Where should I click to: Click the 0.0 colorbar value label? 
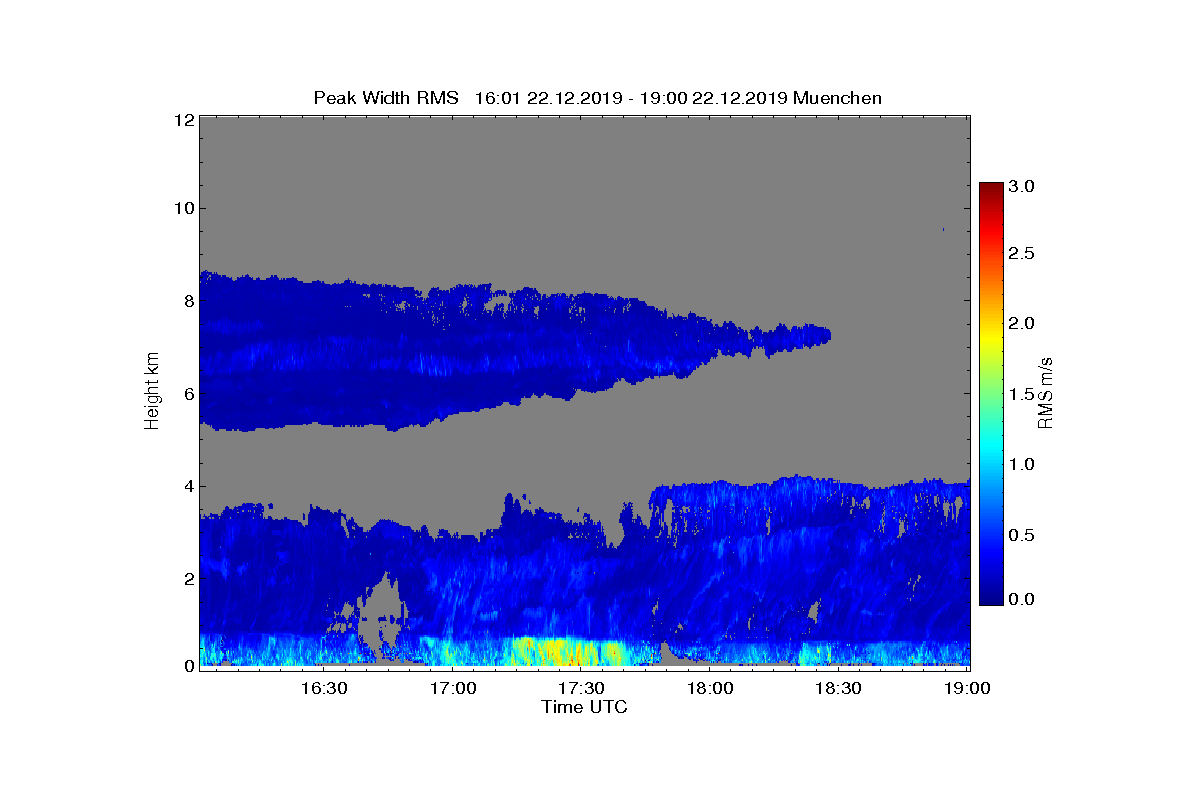(x=1021, y=598)
